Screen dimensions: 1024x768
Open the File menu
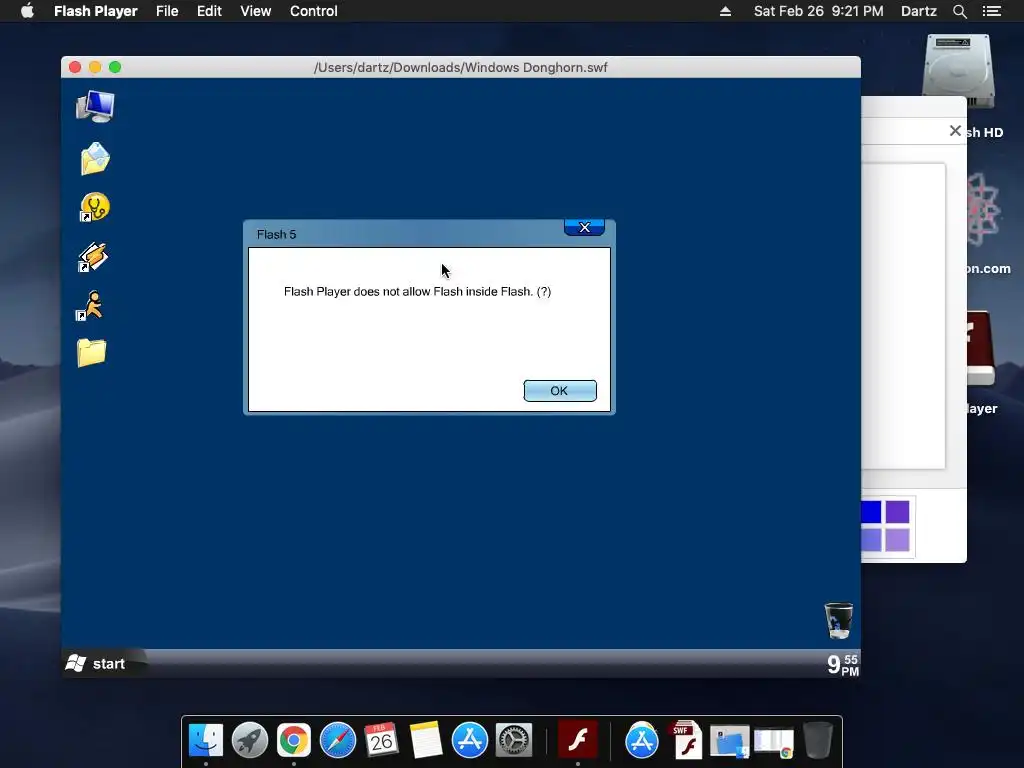[167, 11]
